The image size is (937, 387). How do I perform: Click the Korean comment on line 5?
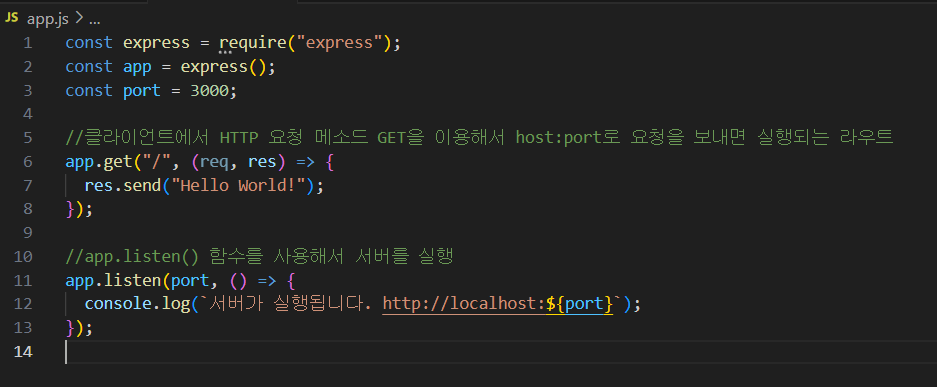click(x=479, y=138)
